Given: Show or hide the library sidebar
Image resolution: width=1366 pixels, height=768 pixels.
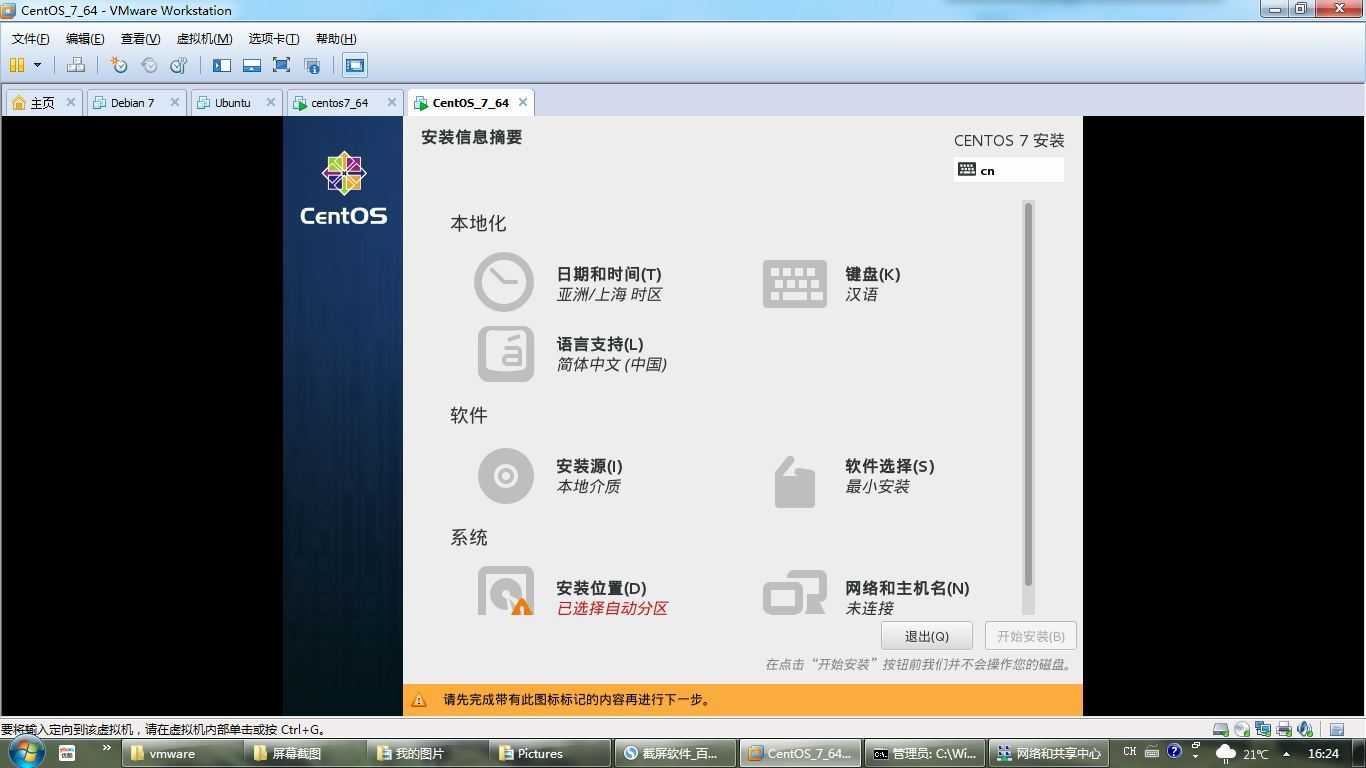Looking at the screenshot, I should point(222,65).
